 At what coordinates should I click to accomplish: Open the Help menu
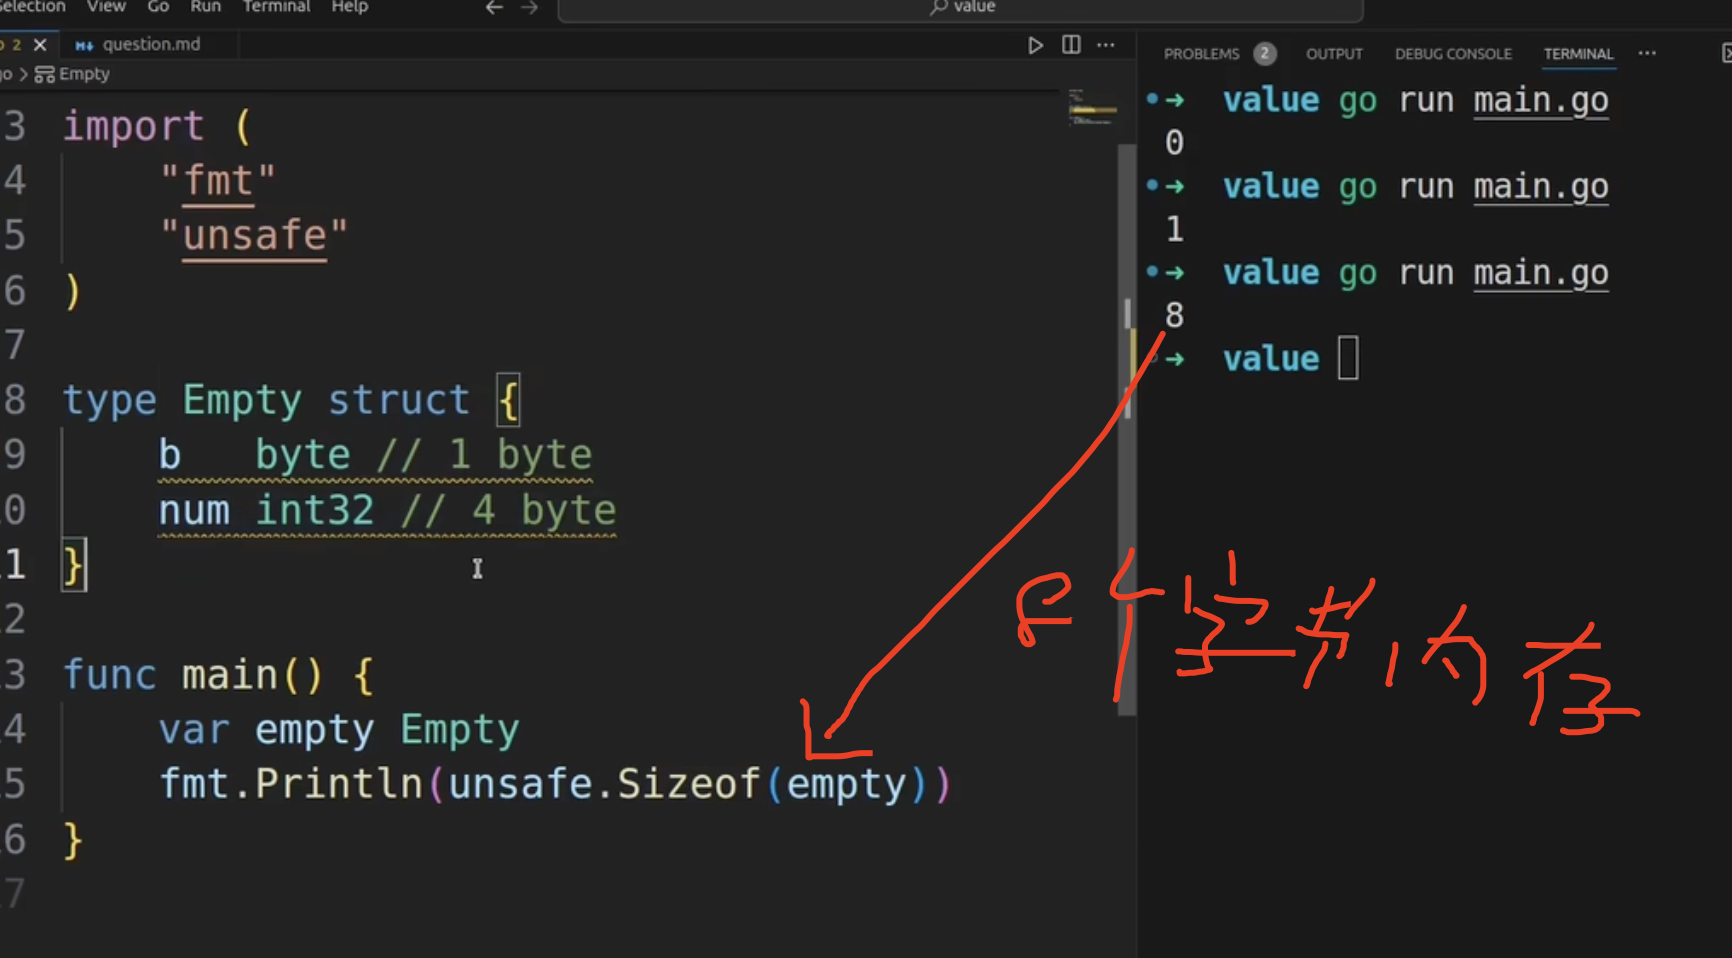coord(350,6)
